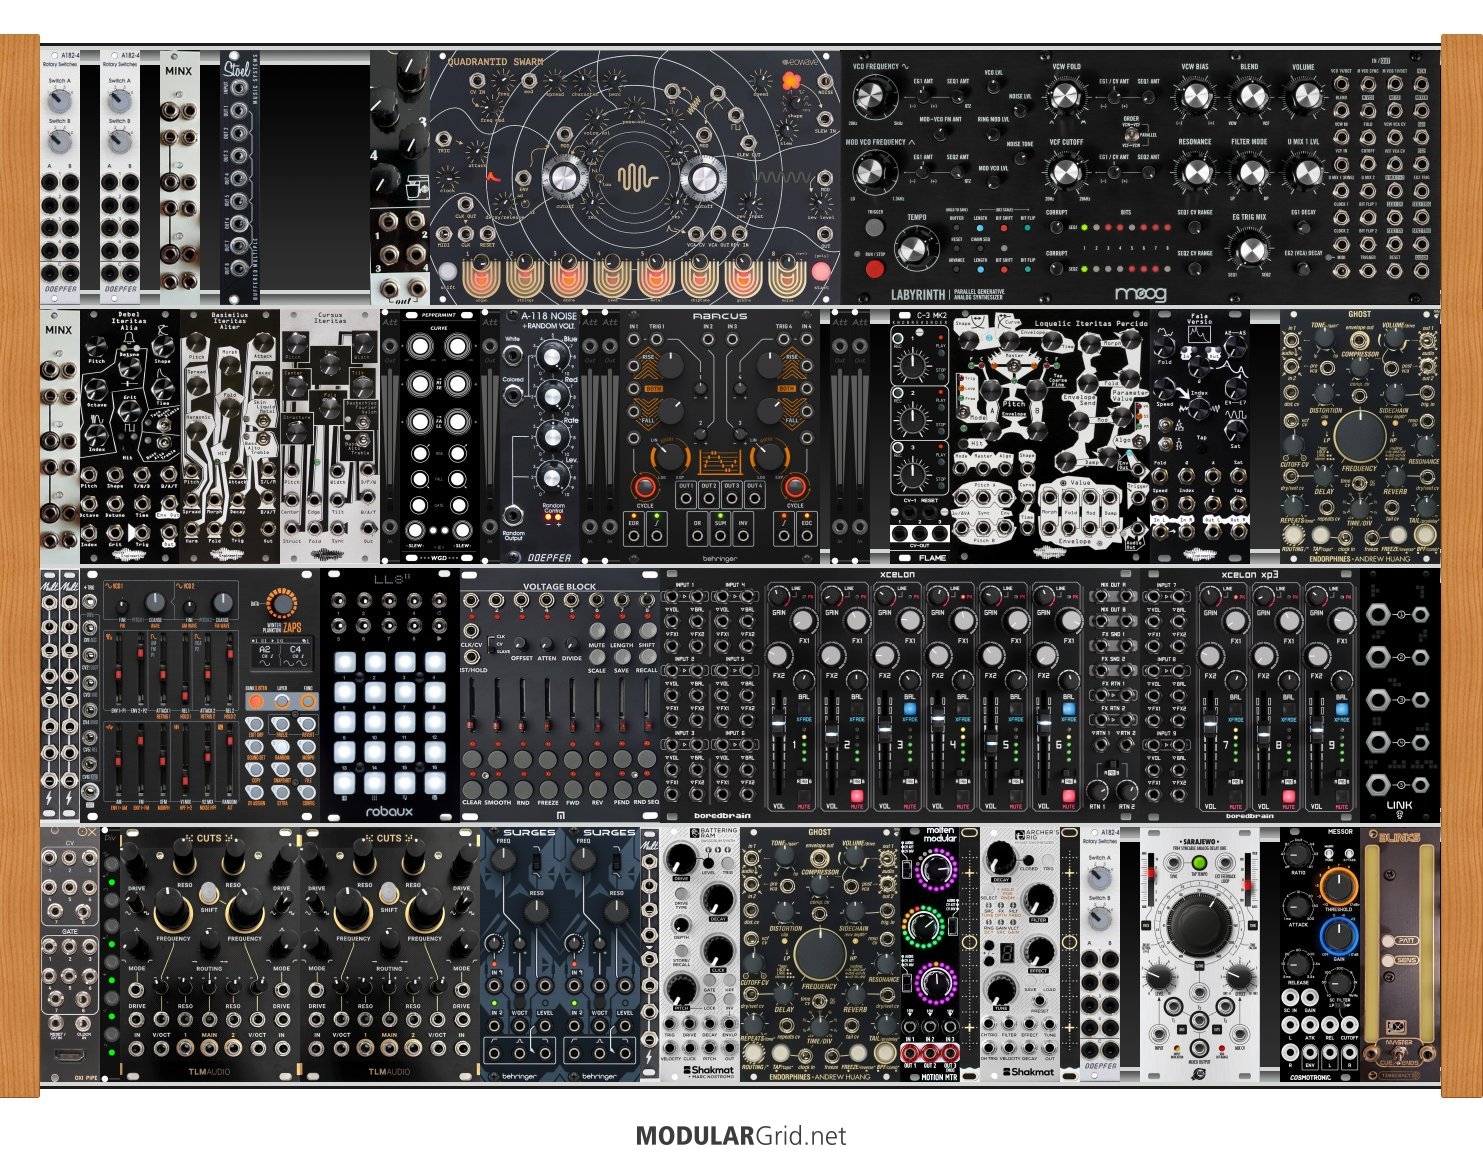
Task: Click the CLEAR button on Voltage Block
Action: click(x=472, y=788)
